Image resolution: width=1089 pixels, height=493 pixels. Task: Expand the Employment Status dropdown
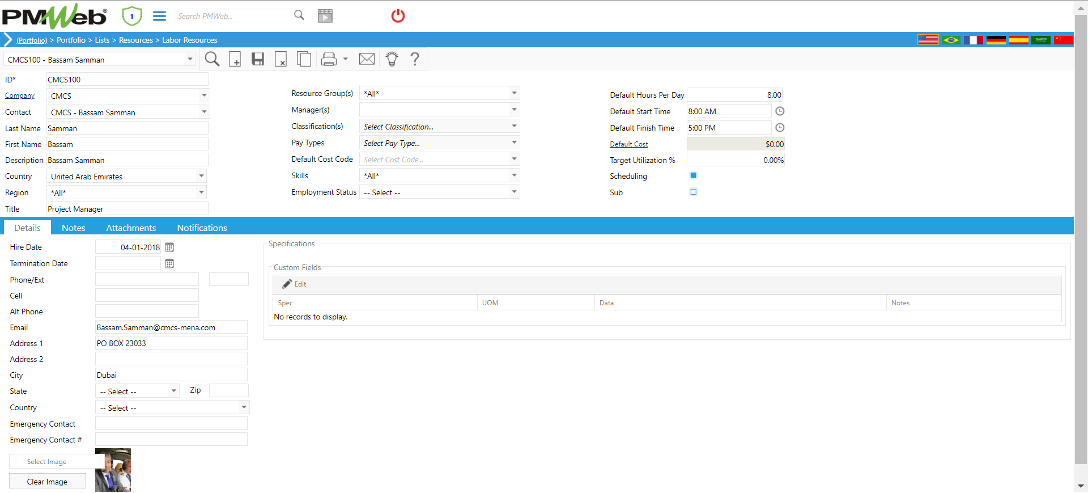click(514, 192)
